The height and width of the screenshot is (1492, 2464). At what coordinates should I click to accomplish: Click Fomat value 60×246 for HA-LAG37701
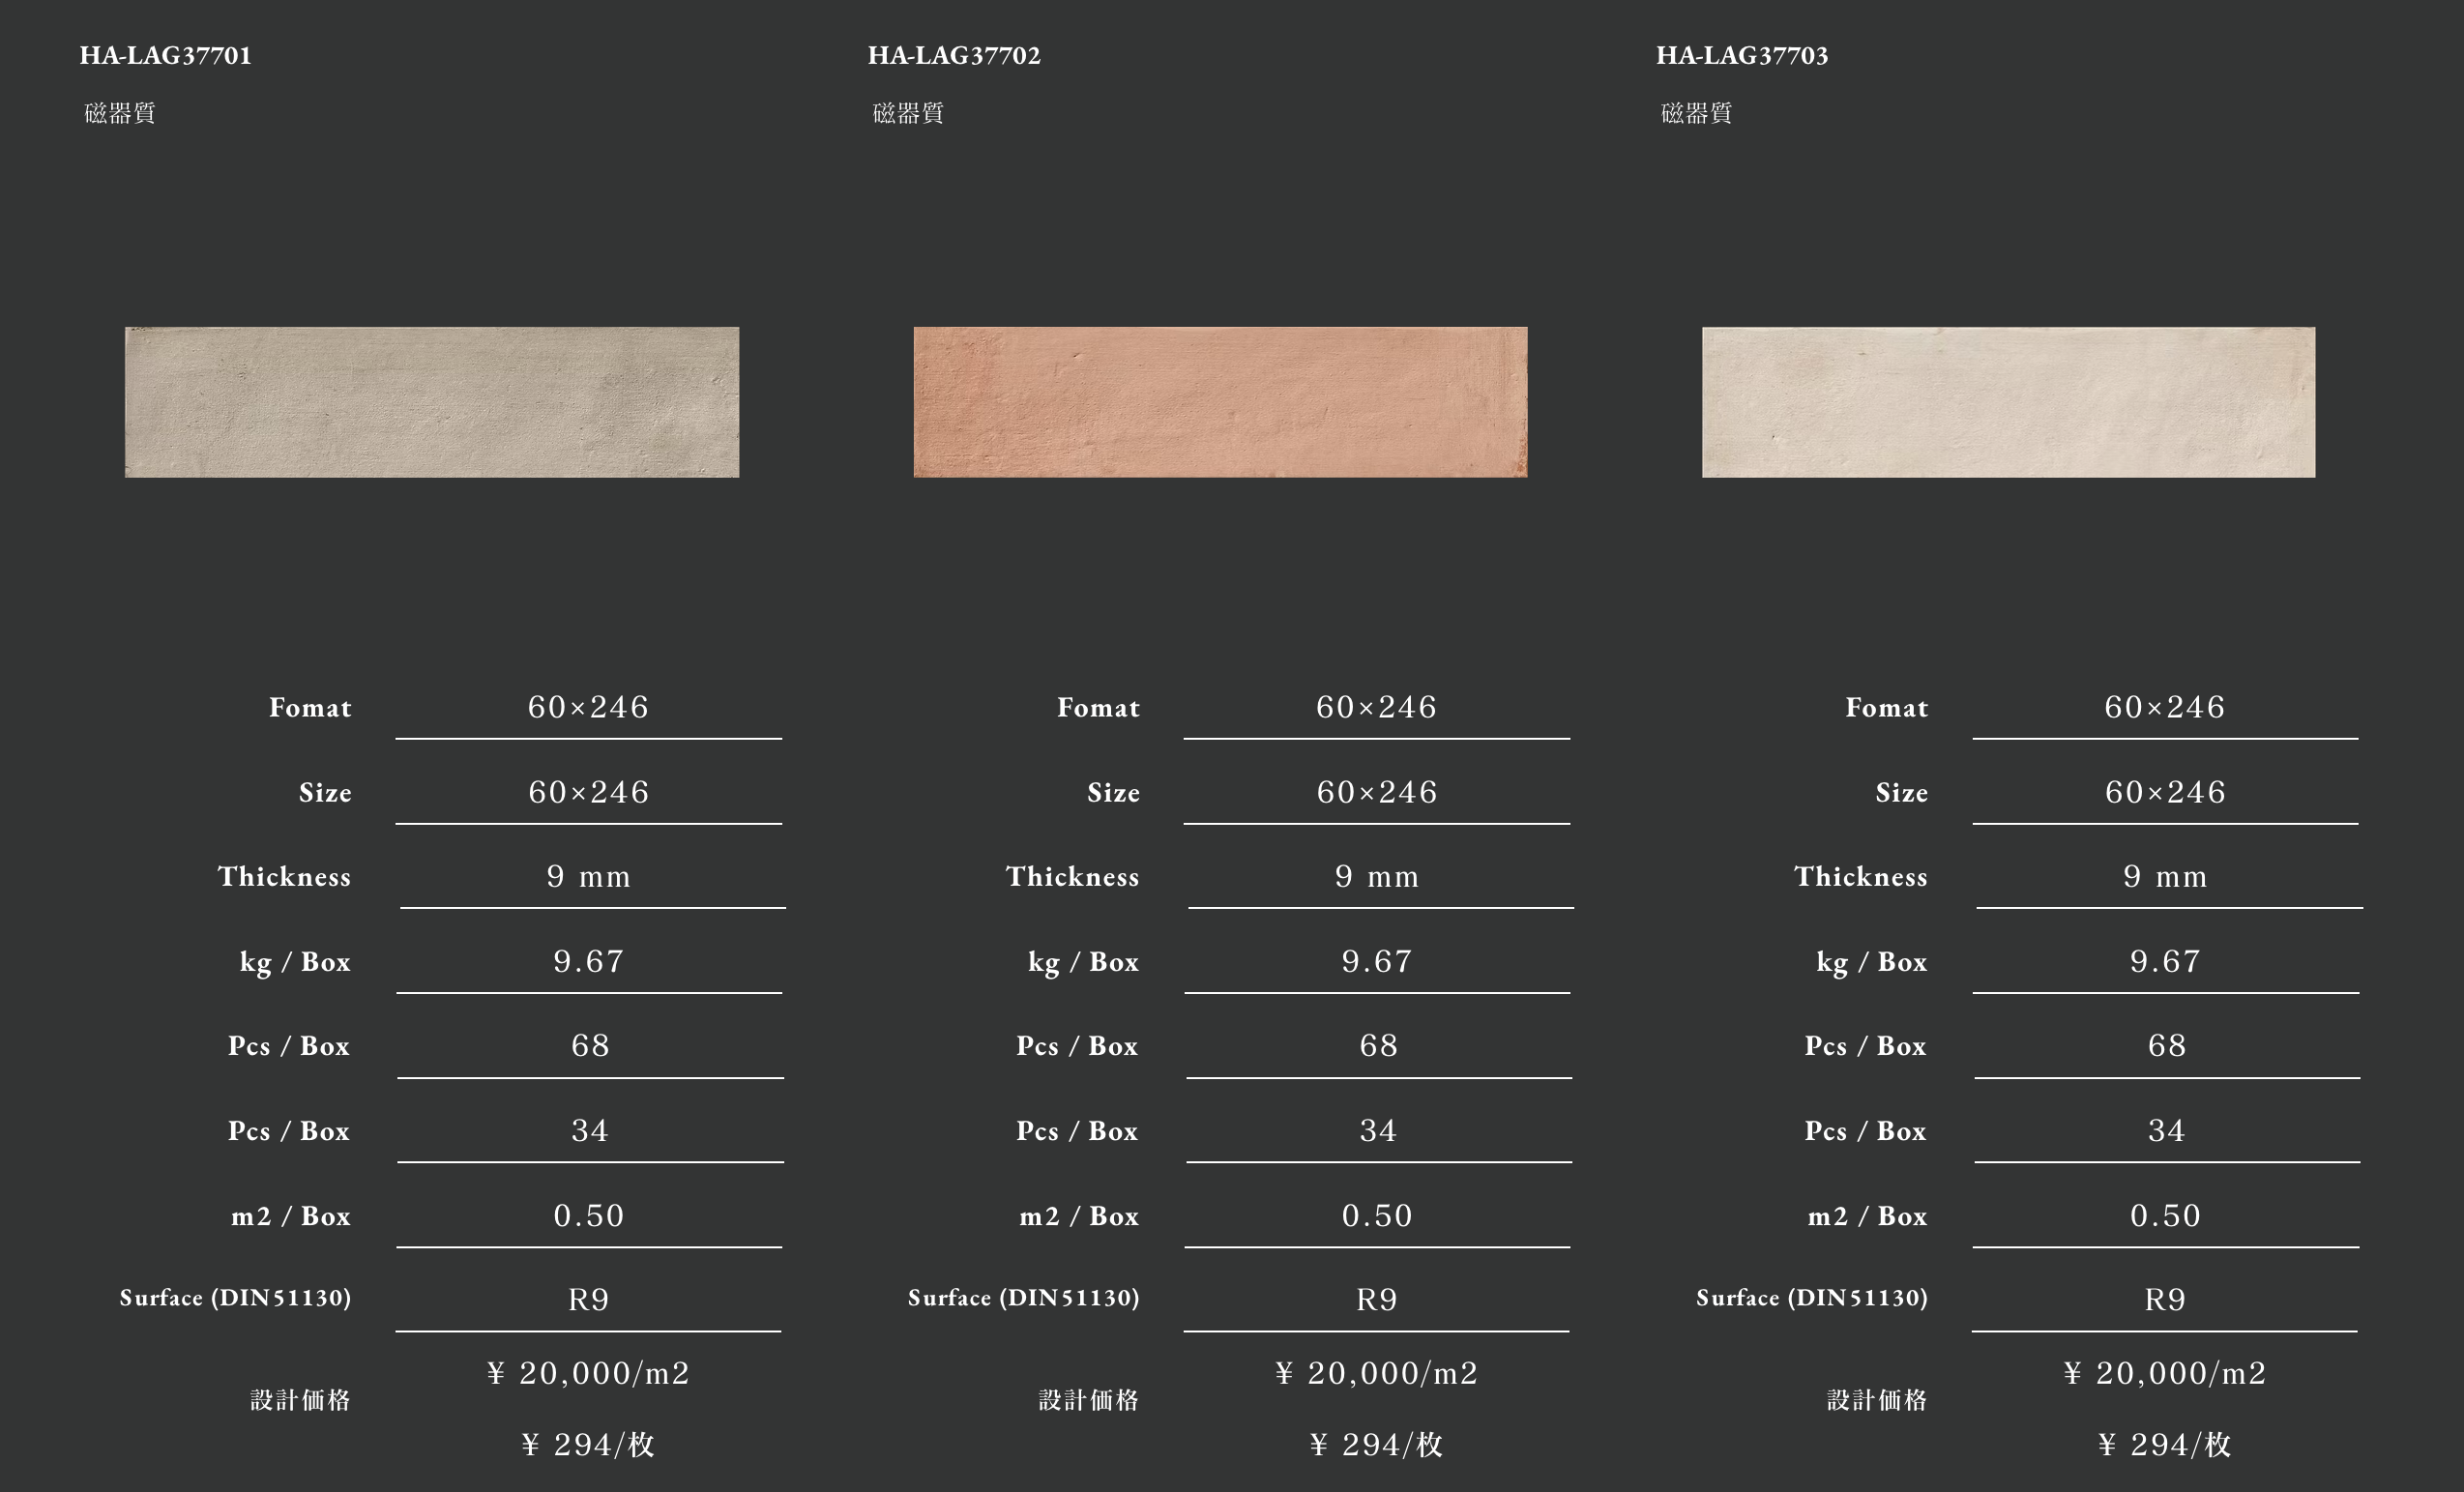588,707
